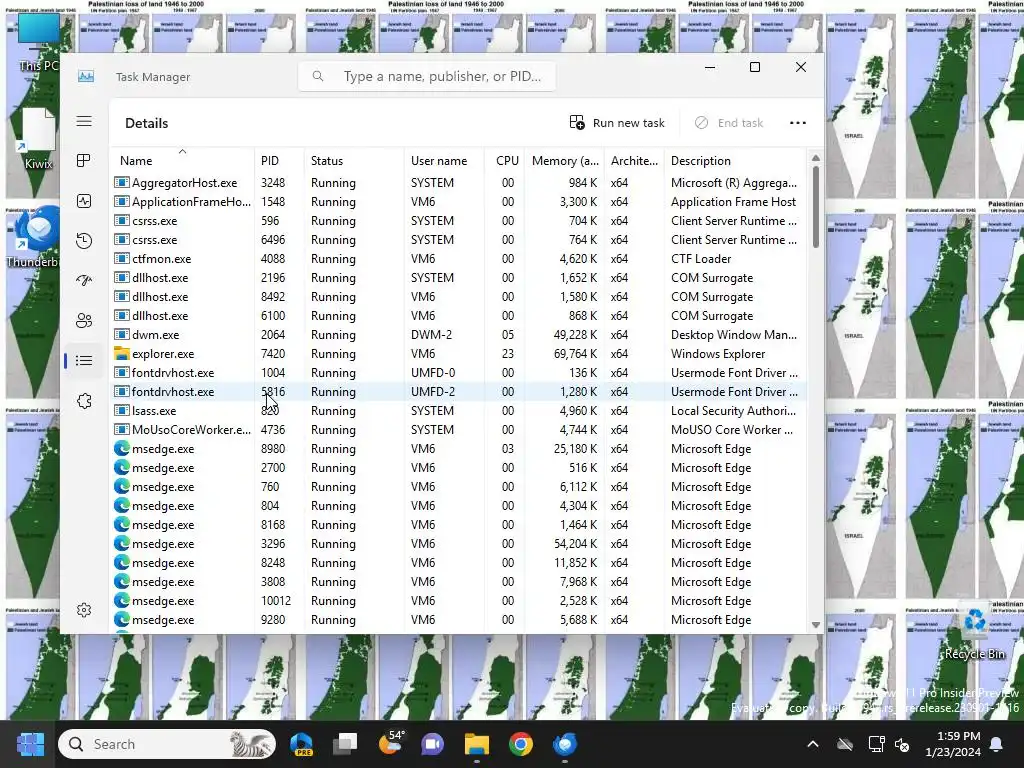Click the vertical scrollbar thumb in Details list
Viewport: 1024px width, 768px height.
point(816,206)
